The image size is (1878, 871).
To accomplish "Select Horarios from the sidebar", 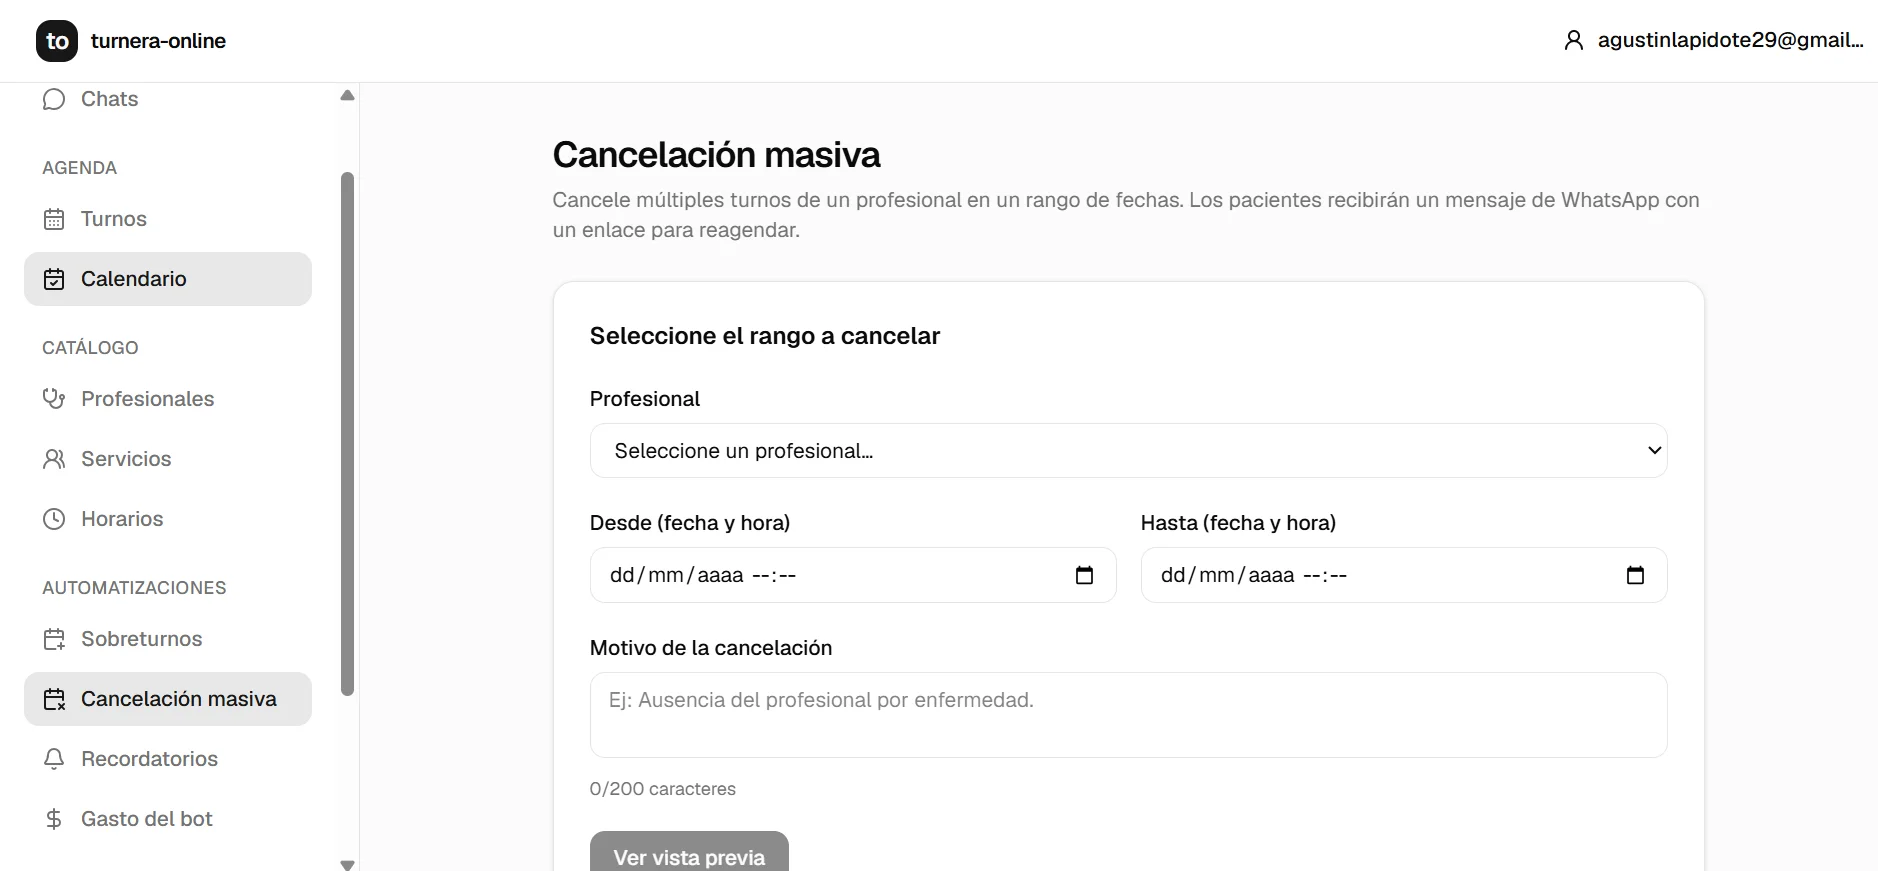I will click(168, 519).
